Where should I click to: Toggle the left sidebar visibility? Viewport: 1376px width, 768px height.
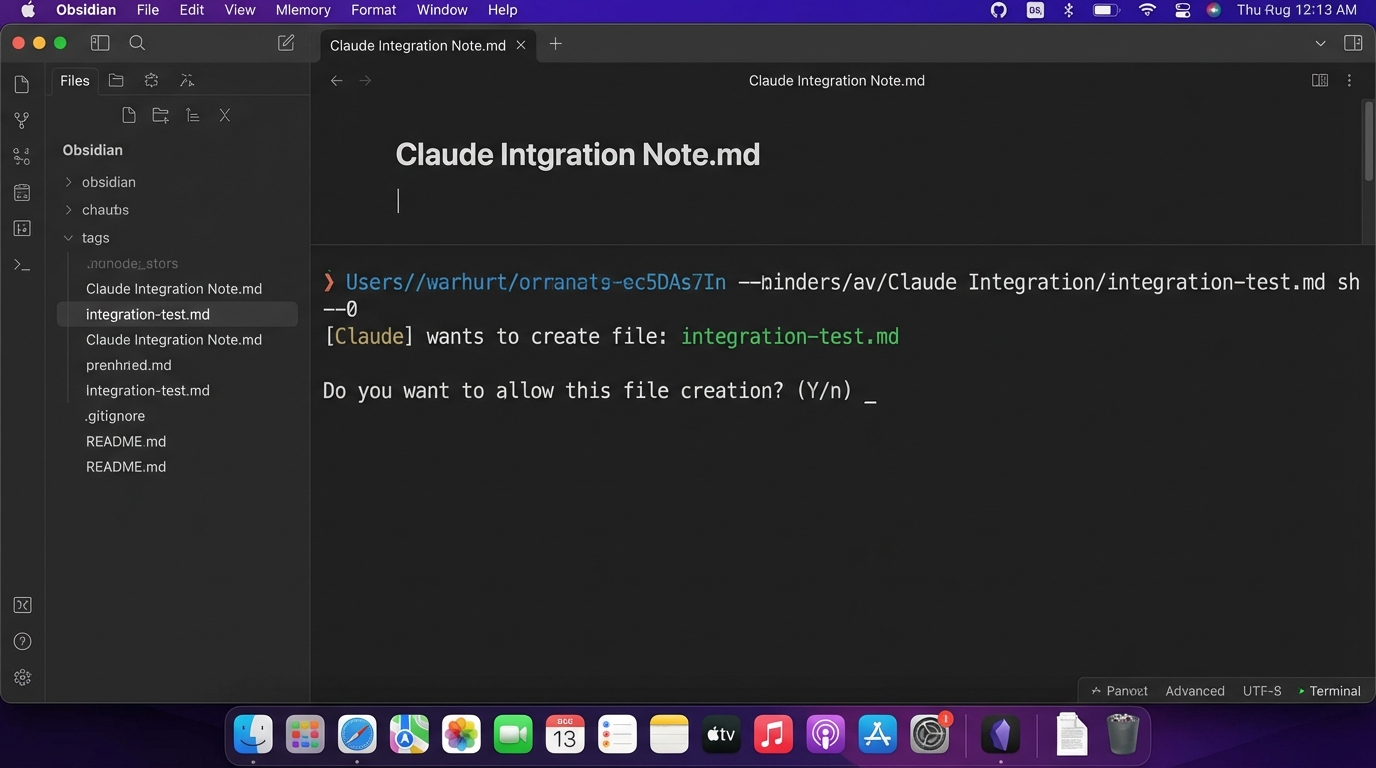pyautogui.click(x=99, y=43)
